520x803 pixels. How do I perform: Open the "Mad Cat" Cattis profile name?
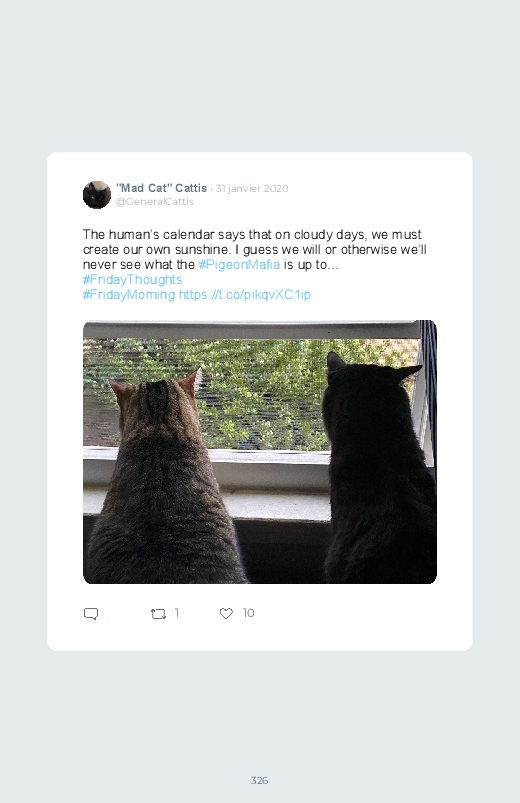click(161, 188)
